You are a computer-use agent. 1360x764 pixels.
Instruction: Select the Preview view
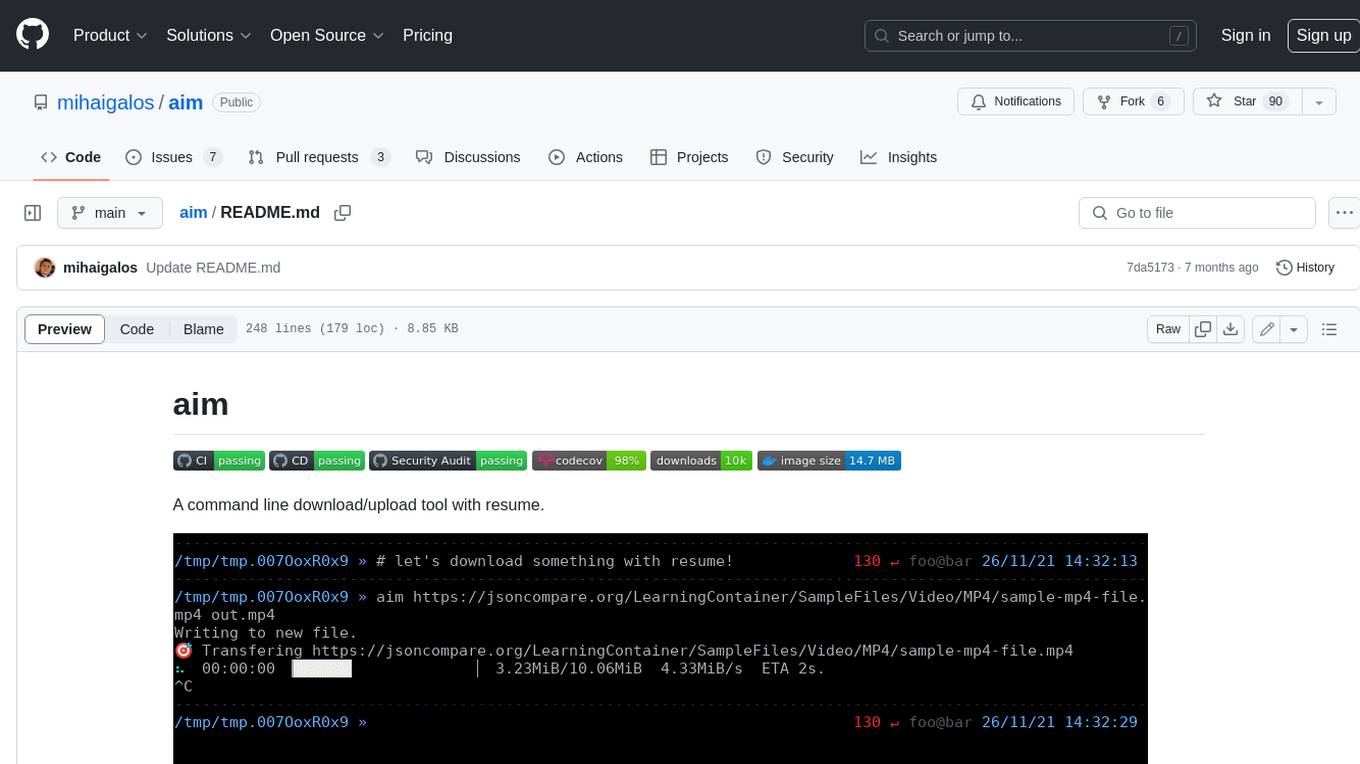(x=65, y=329)
